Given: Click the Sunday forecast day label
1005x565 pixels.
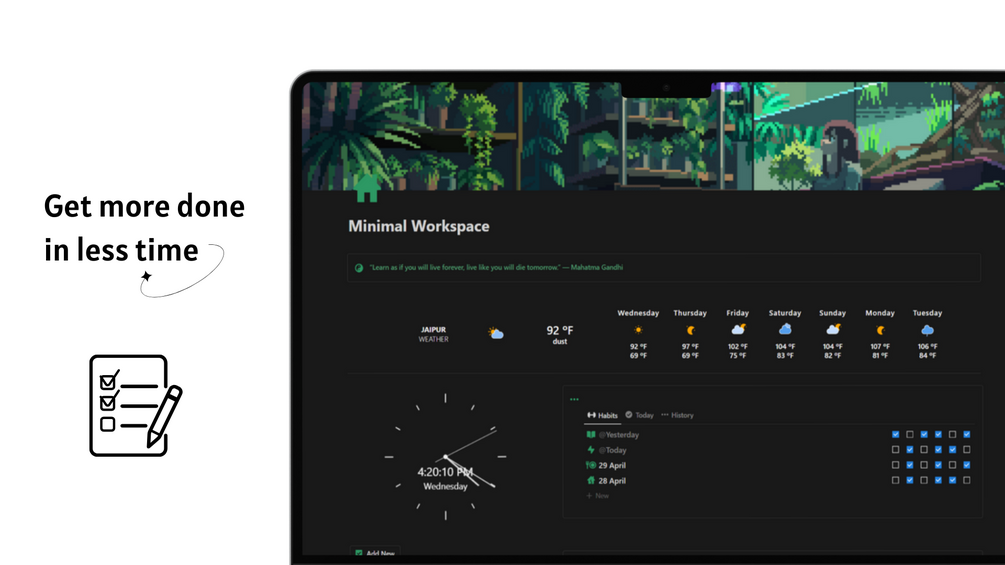Looking at the screenshot, I should tap(833, 313).
